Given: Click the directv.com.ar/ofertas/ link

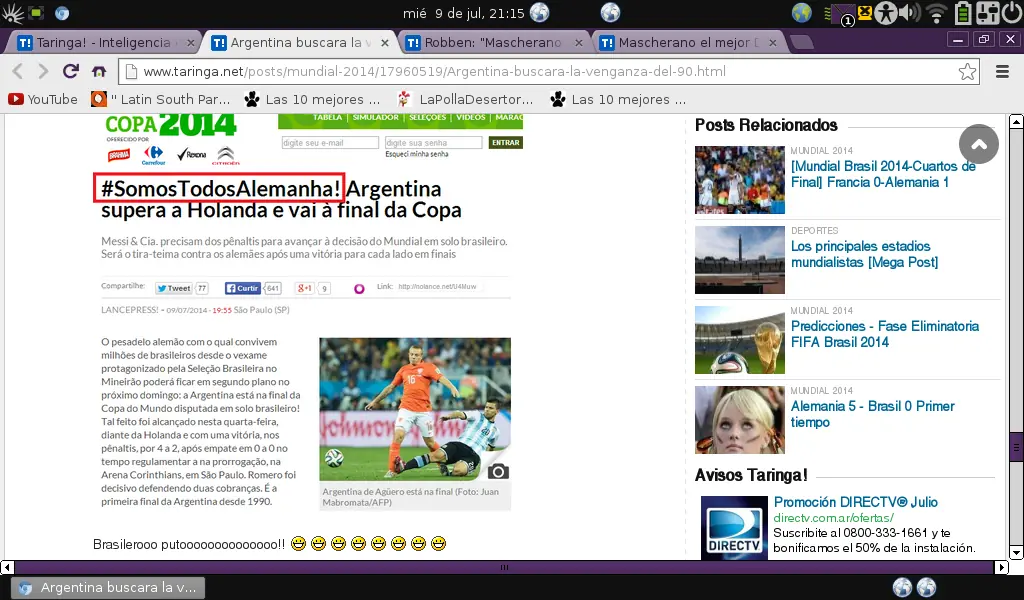Looking at the screenshot, I should (x=833, y=518).
